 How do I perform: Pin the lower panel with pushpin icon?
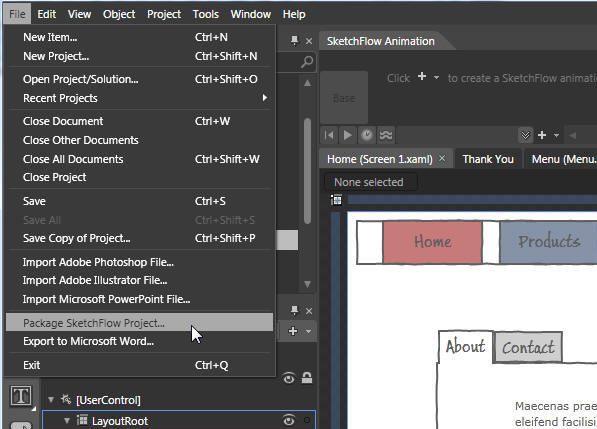pos(294,310)
